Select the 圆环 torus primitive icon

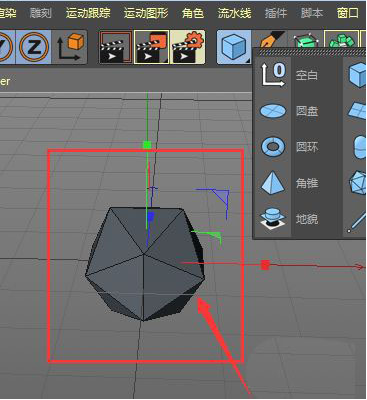(x=273, y=147)
